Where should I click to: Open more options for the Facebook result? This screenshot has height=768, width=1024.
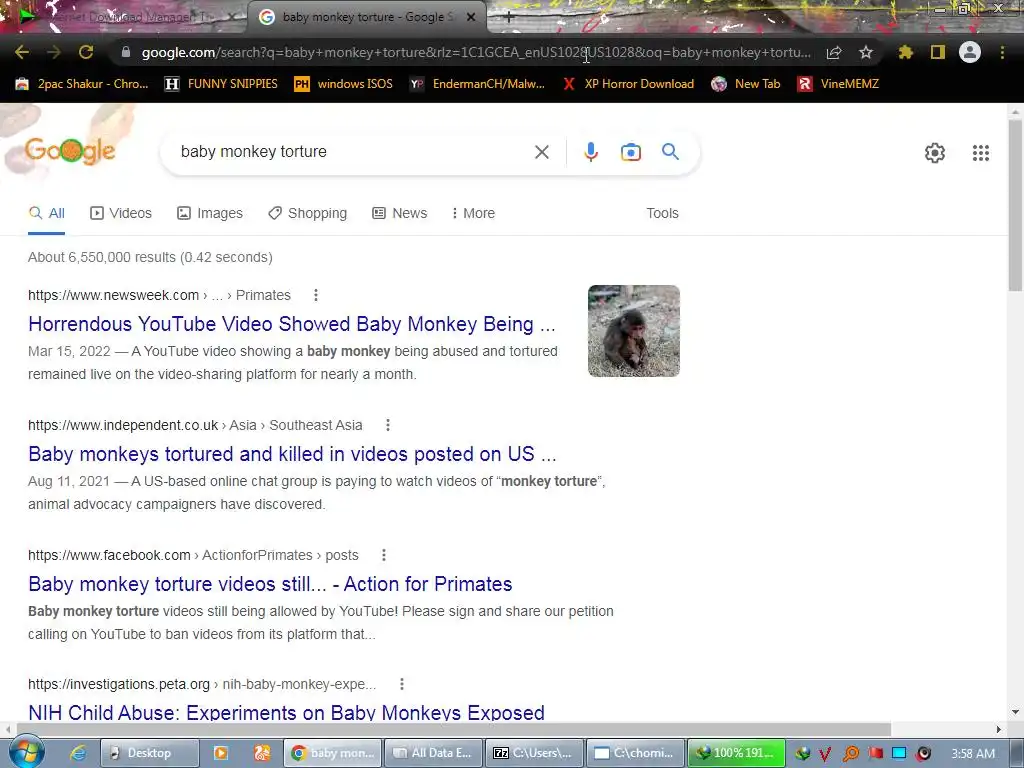pos(384,555)
